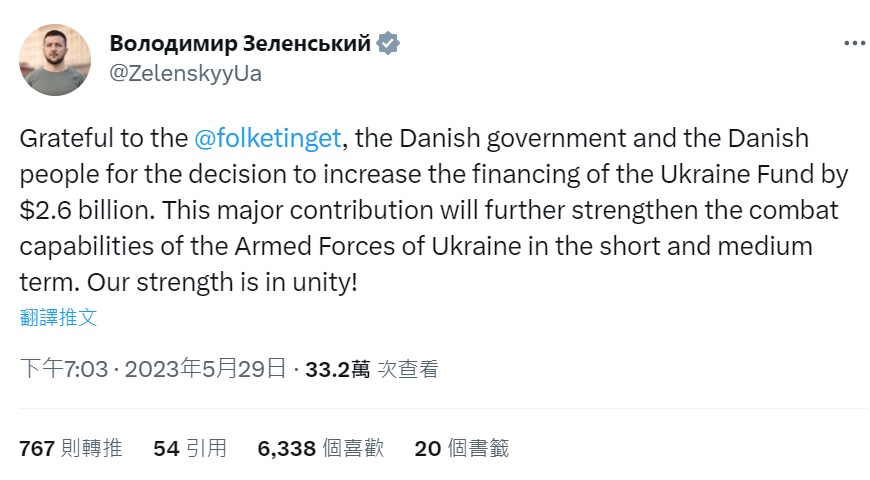The width and height of the screenshot is (870, 480).
Task: Click the display name Володимир Зеленський
Action: (x=240, y=44)
